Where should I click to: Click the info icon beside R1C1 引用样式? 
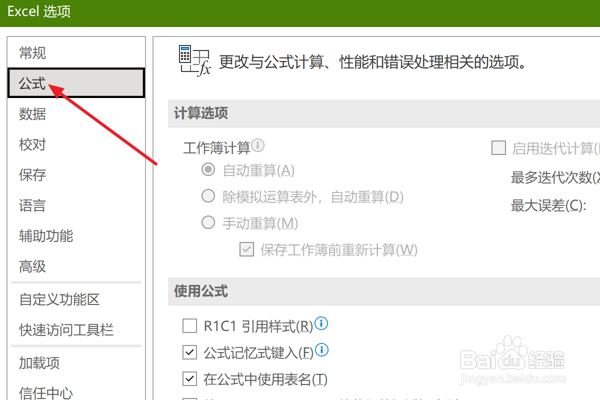(x=321, y=324)
